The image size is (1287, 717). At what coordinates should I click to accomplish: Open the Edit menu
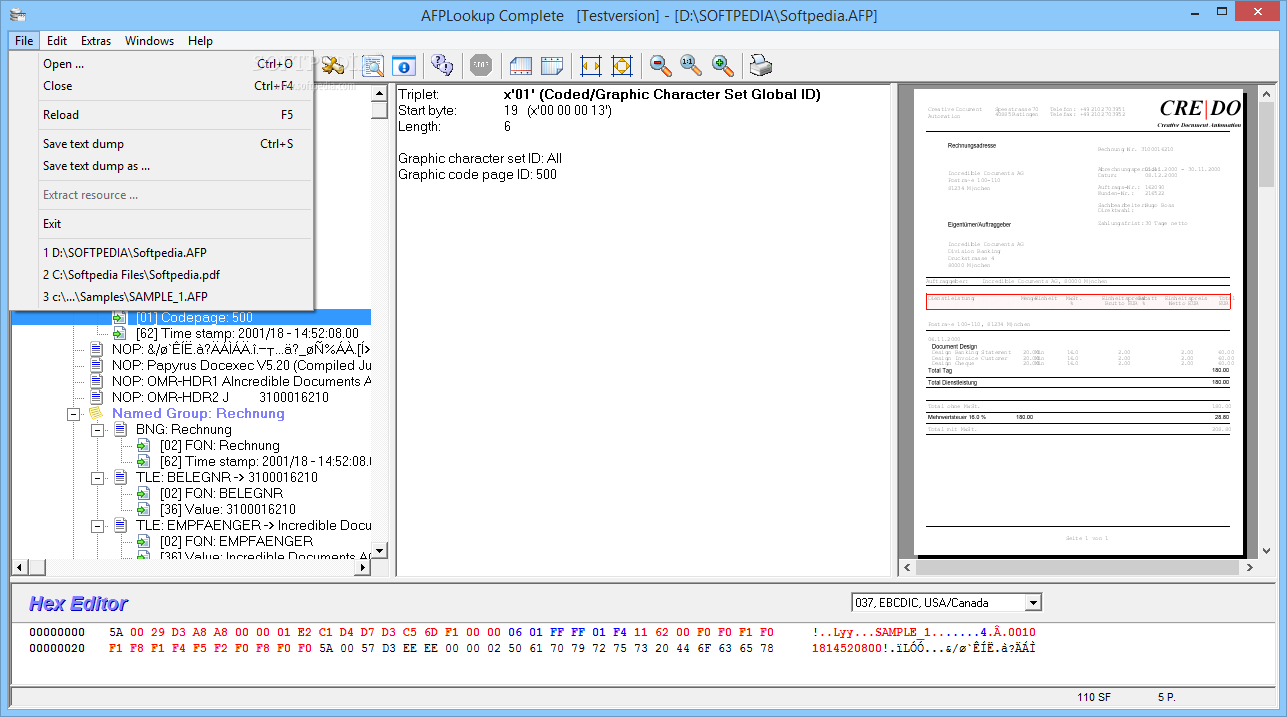click(x=57, y=41)
